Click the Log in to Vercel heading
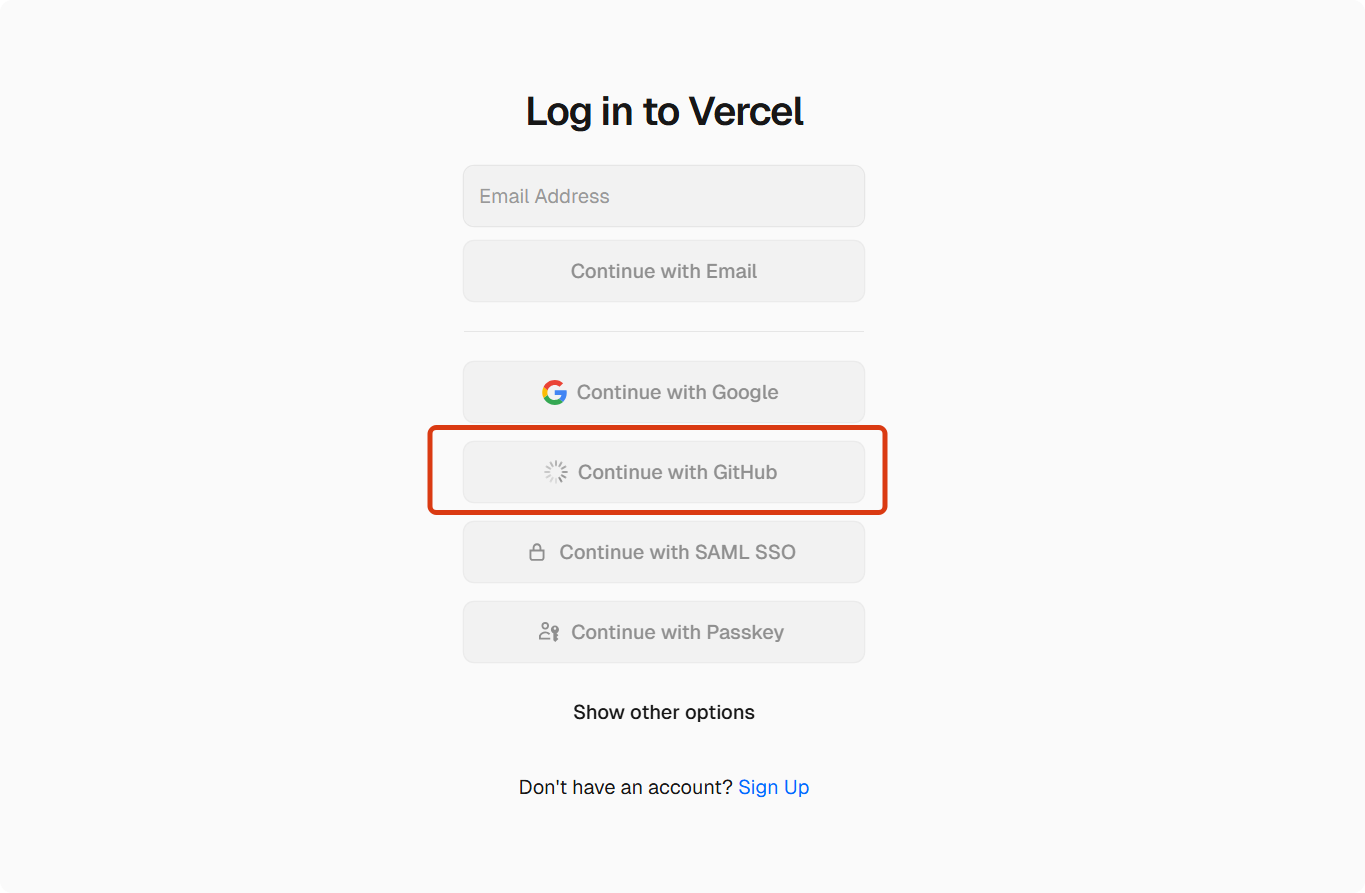The image size is (1365, 893). [665, 111]
